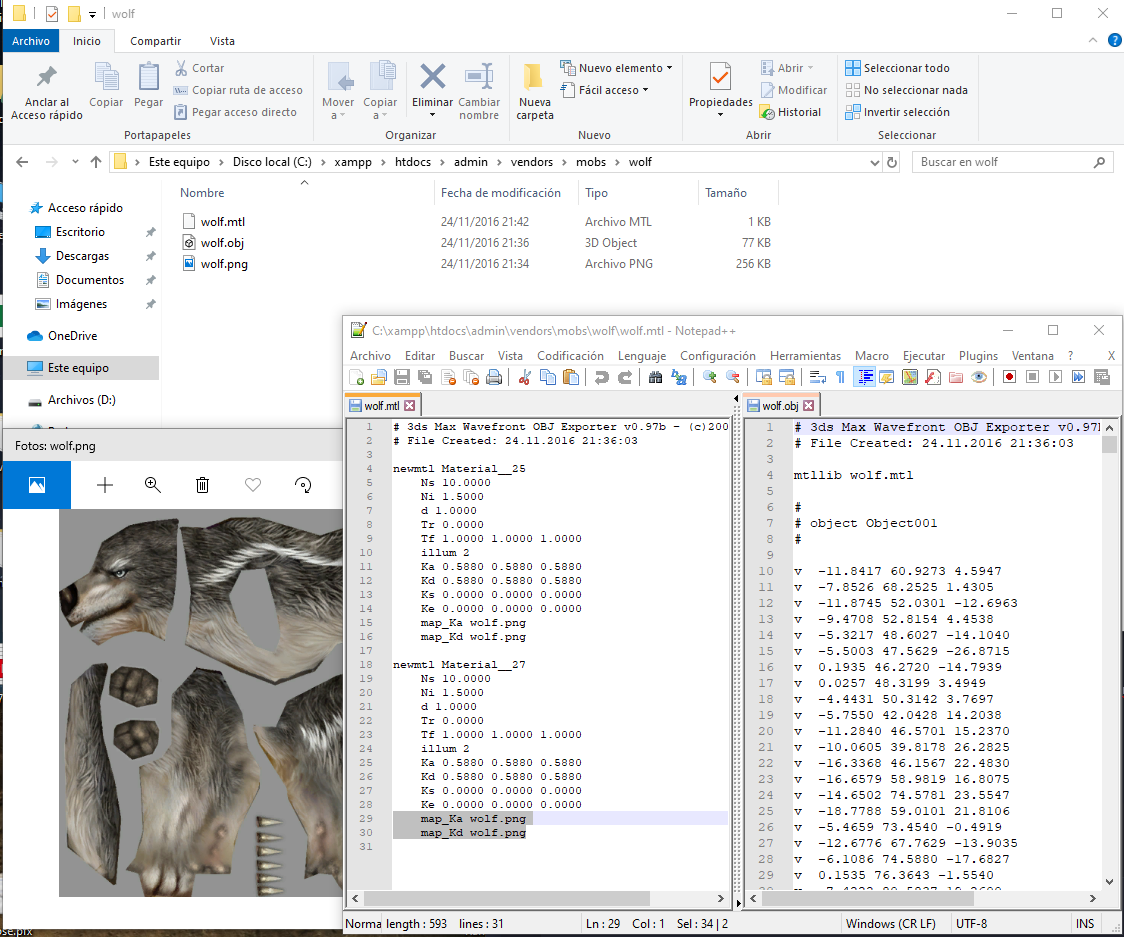The width and height of the screenshot is (1124, 937).
Task: Switch to the wolf.obj tab
Action: coord(783,405)
